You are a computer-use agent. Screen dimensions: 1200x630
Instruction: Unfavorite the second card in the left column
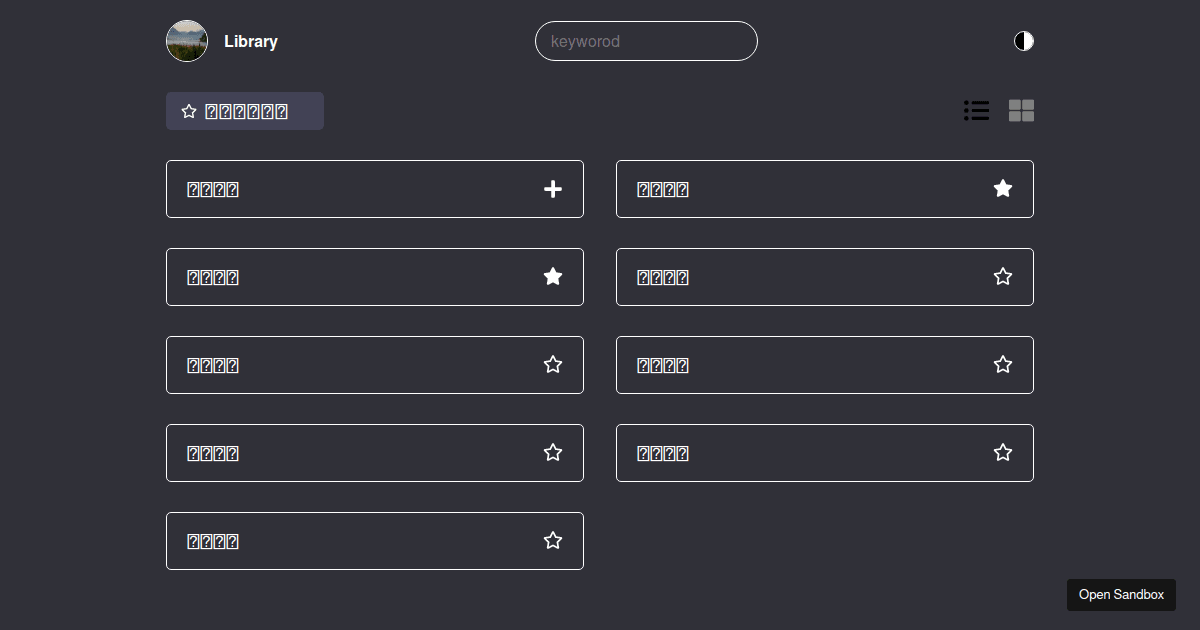point(553,276)
